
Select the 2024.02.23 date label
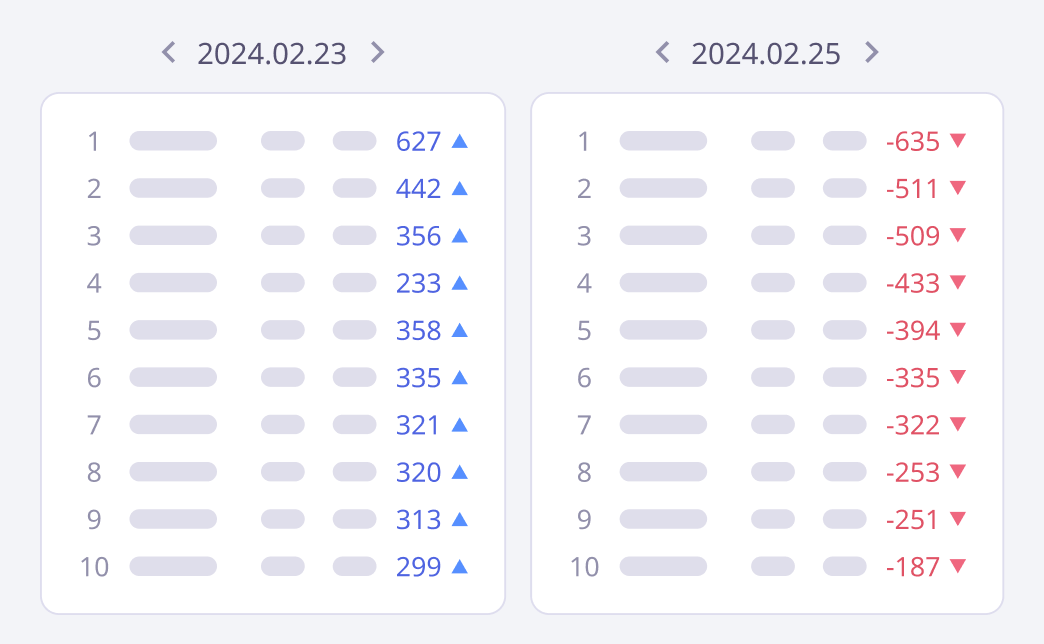[x=272, y=53]
